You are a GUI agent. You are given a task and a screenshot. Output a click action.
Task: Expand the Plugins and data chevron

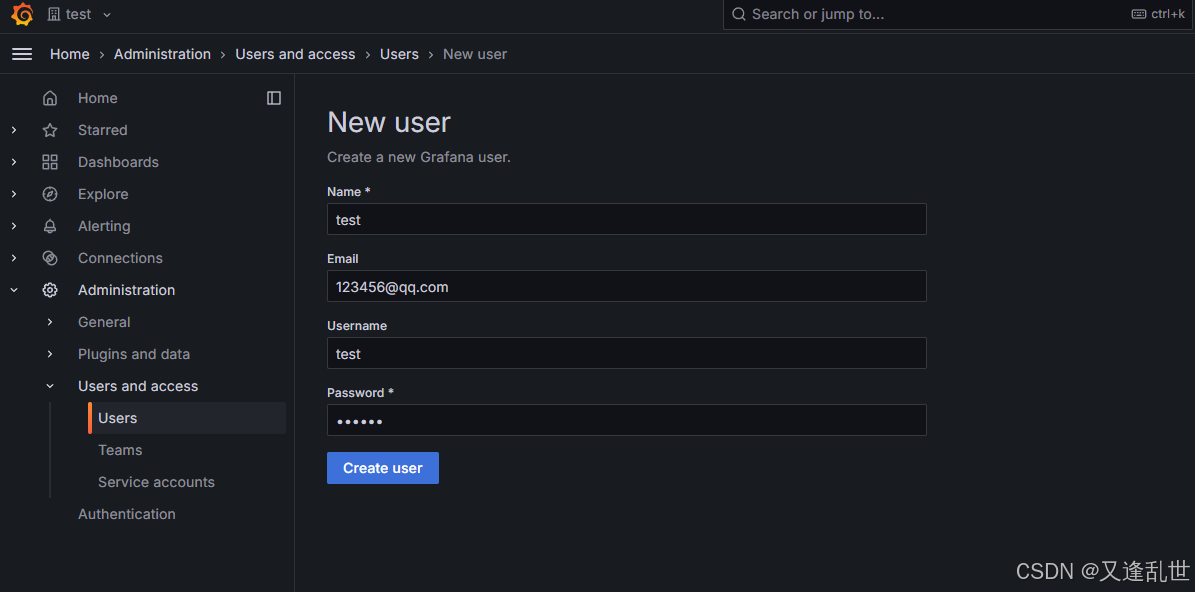pos(50,354)
